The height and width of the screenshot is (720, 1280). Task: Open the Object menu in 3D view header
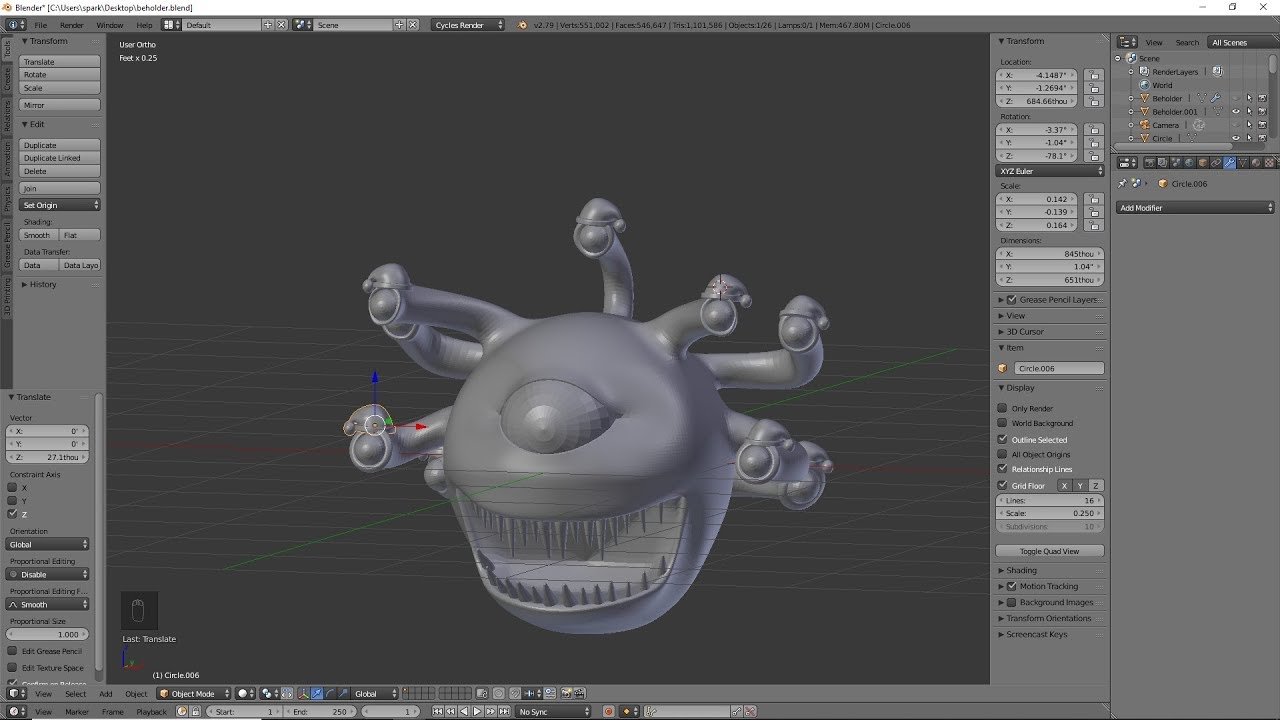coord(136,693)
